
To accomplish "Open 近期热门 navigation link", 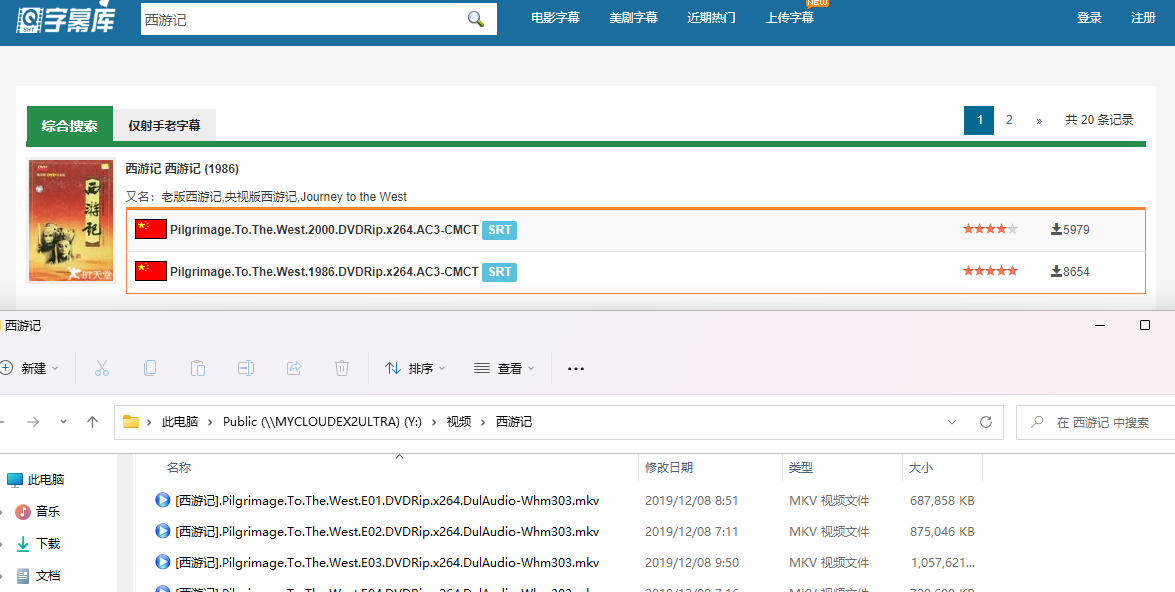I will pyautogui.click(x=711, y=18).
